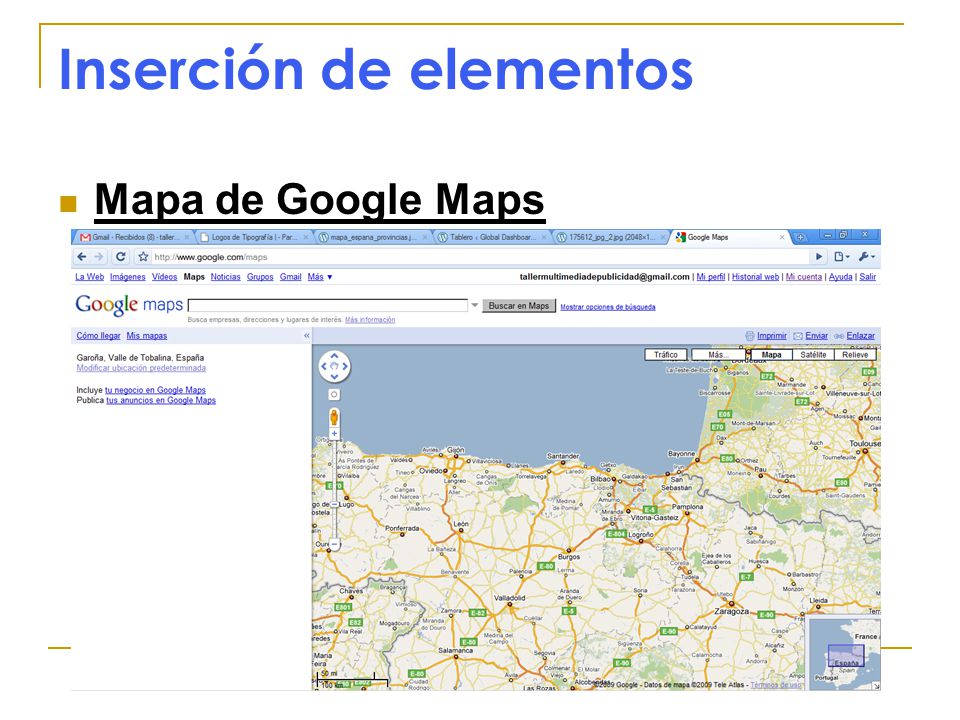960x720 pixels.
Task: Zoom in with the plus button
Action: [334, 433]
